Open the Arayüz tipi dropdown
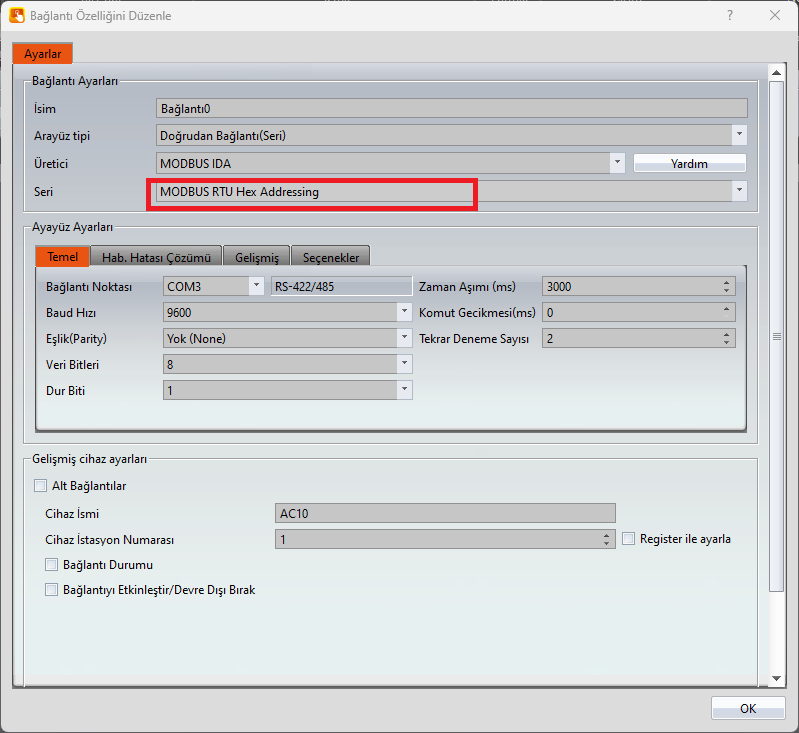The image size is (799, 733). click(739, 134)
